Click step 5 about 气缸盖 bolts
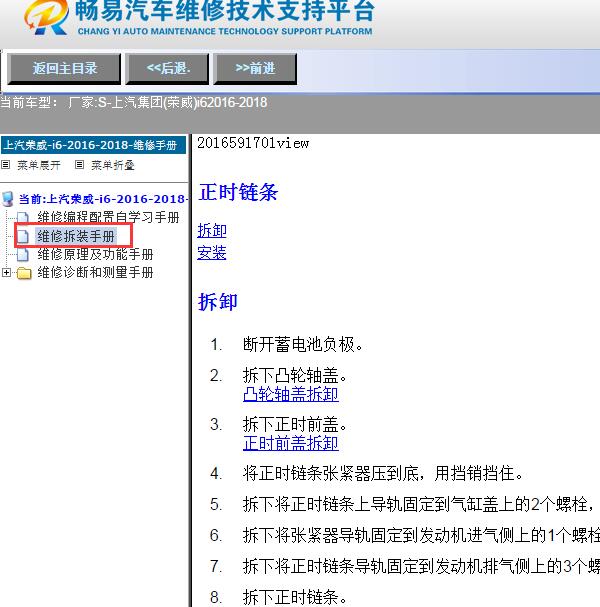600x607 pixels. pos(418,504)
